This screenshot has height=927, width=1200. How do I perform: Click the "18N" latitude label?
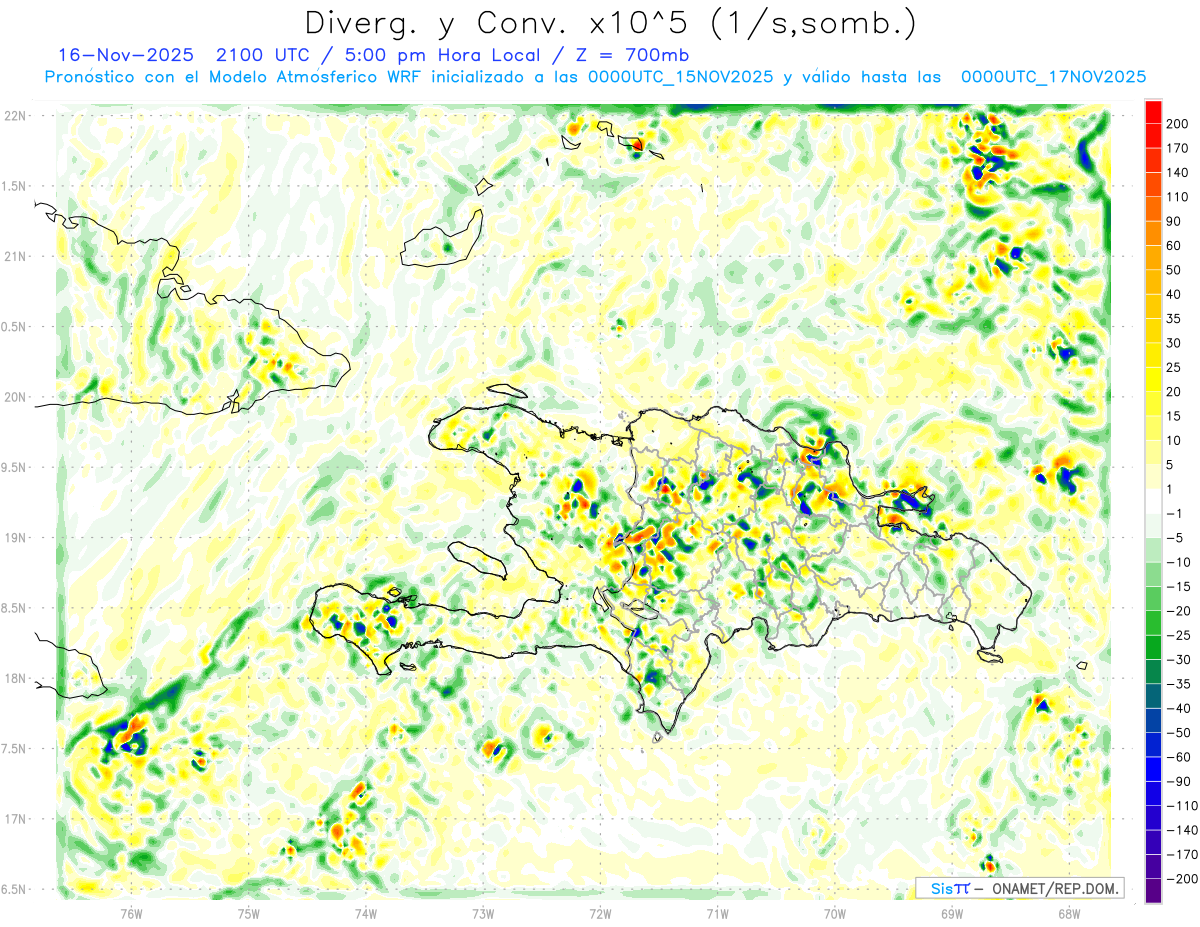point(15,679)
